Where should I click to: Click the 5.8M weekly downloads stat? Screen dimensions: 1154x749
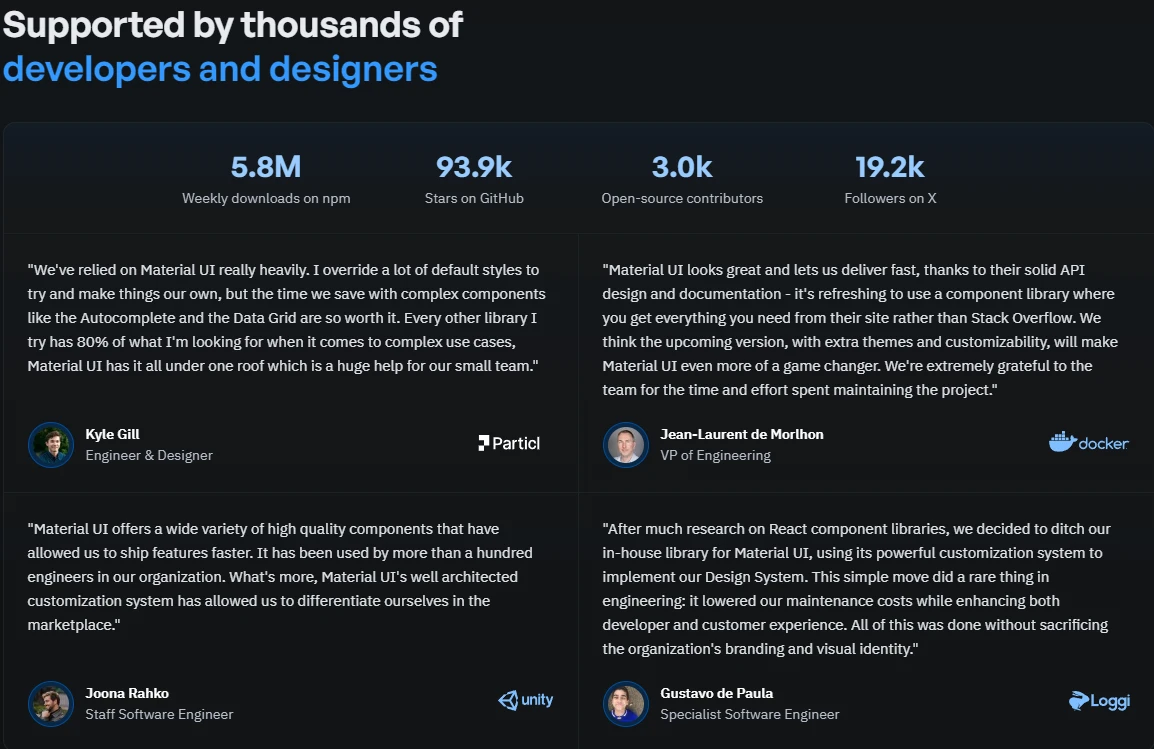click(266, 167)
